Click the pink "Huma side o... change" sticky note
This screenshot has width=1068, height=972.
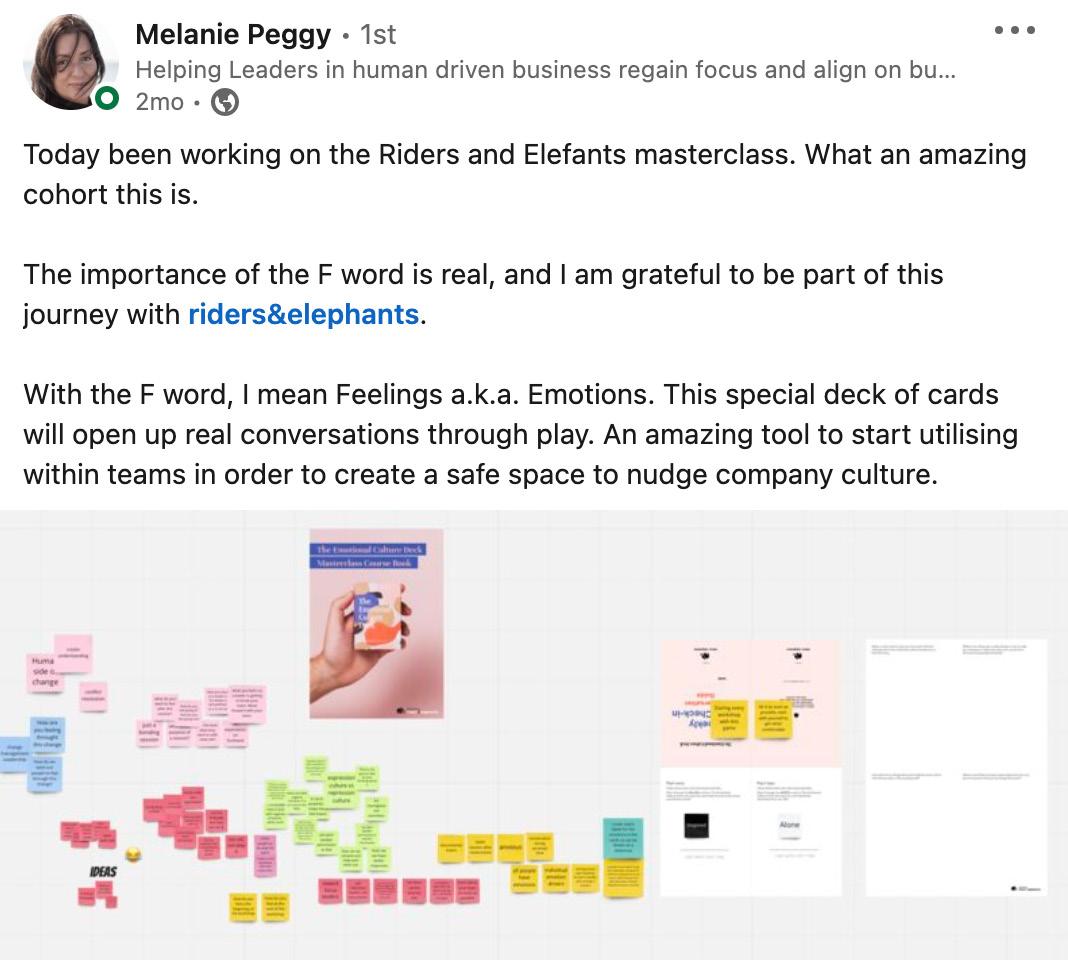pos(44,671)
